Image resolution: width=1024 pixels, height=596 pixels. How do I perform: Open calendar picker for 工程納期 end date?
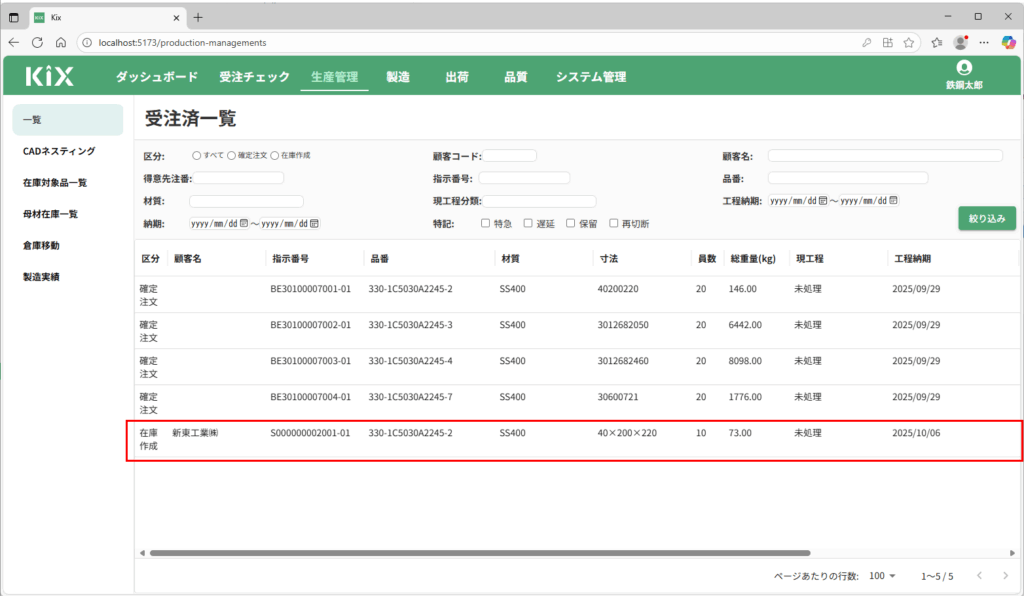(x=893, y=200)
